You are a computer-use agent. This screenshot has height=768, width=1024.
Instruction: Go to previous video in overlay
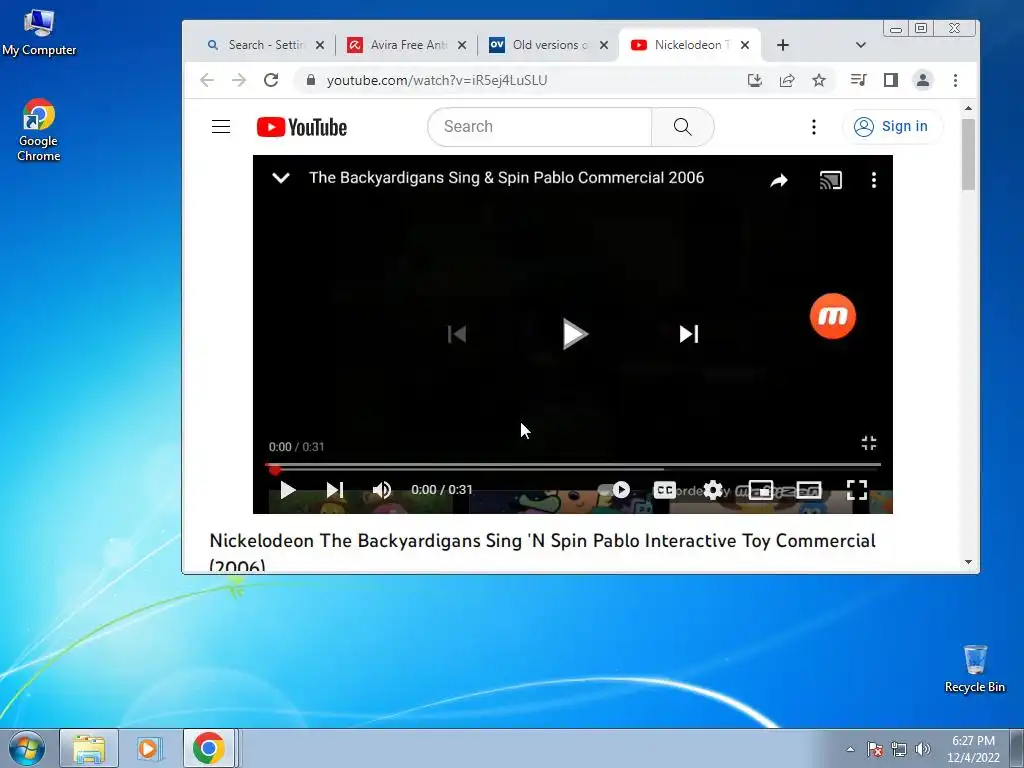coord(456,334)
